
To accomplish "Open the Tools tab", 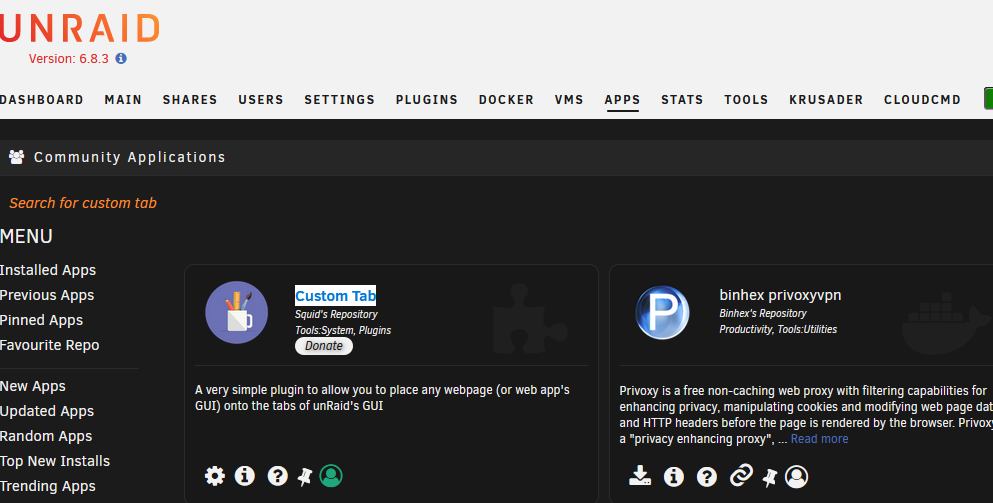I will click(x=746, y=99).
